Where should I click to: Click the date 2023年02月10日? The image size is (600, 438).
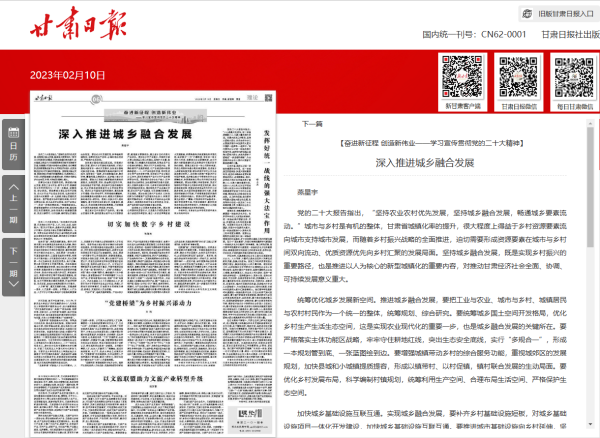coord(67,75)
